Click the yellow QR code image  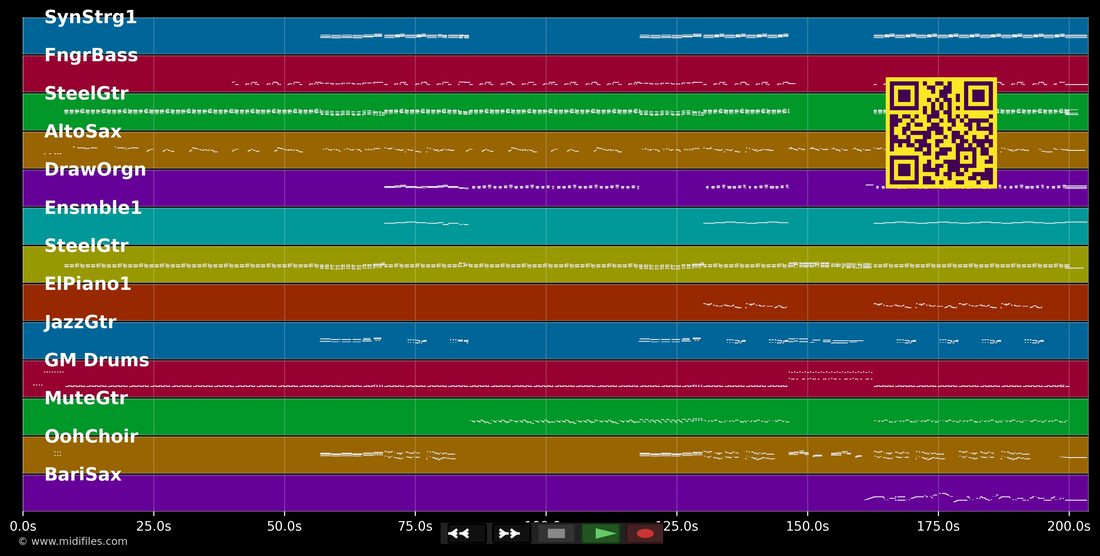[941, 133]
